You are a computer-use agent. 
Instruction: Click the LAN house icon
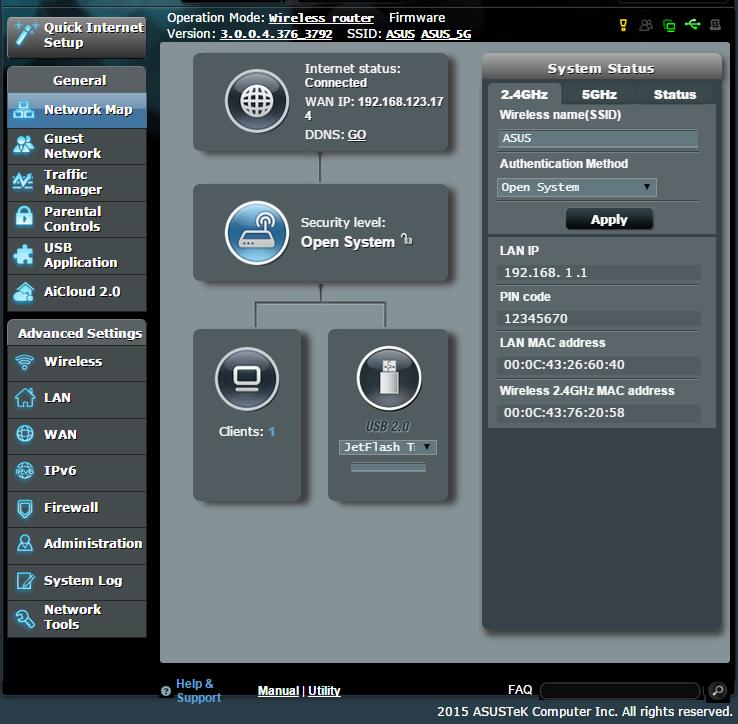[24, 397]
